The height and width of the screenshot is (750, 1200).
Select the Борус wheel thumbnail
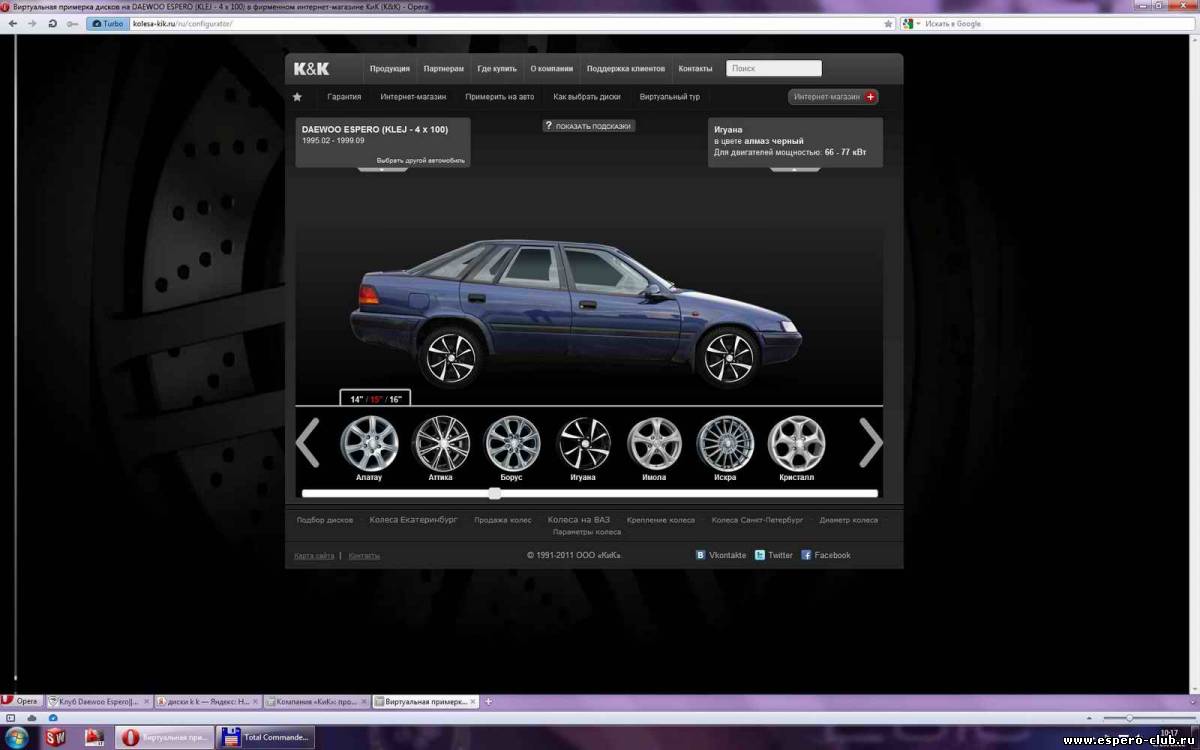click(x=512, y=444)
